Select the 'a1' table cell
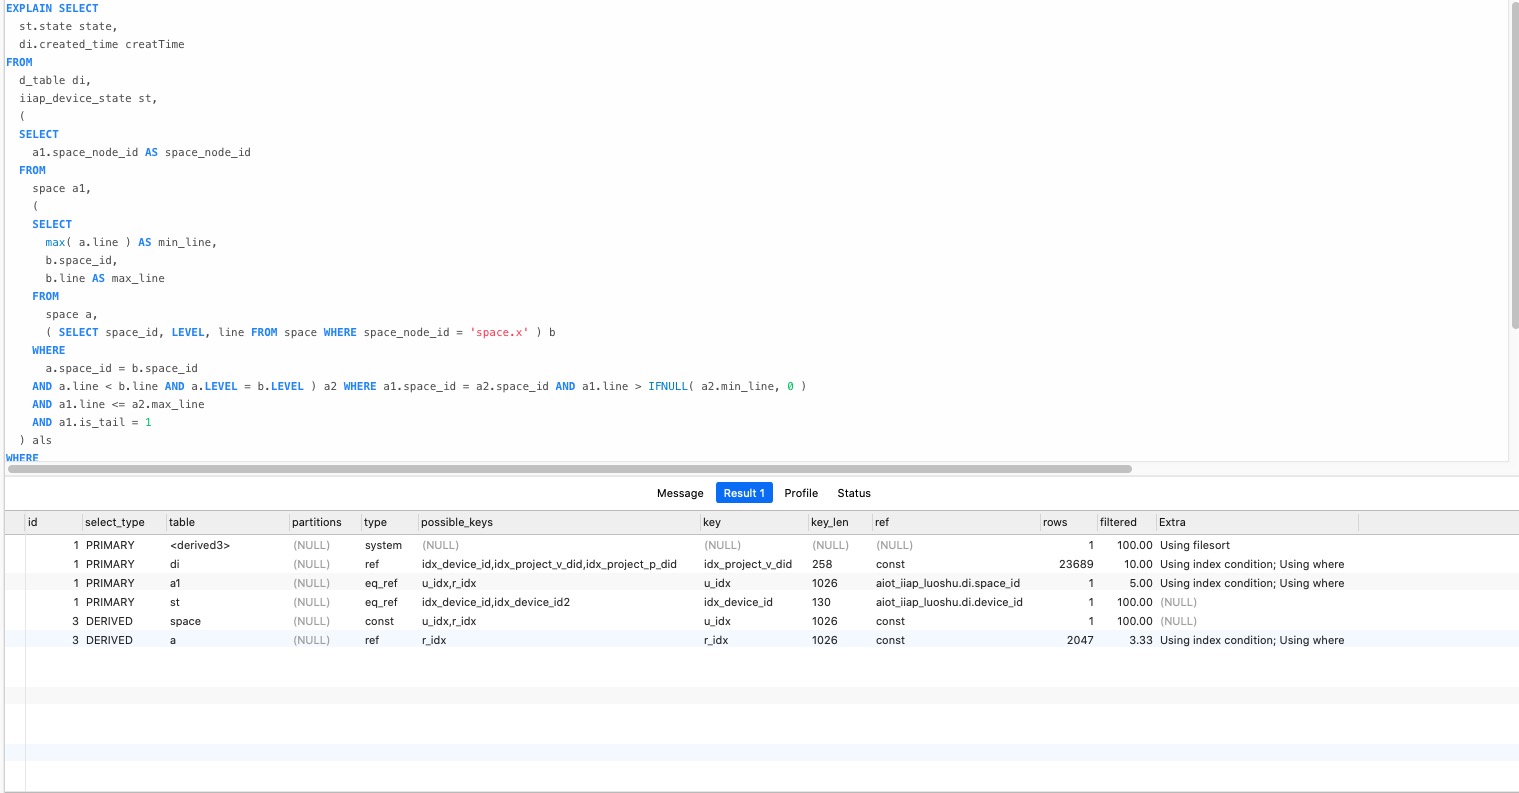The height and width of the screenshot is (793, 1519). (176, 583)
